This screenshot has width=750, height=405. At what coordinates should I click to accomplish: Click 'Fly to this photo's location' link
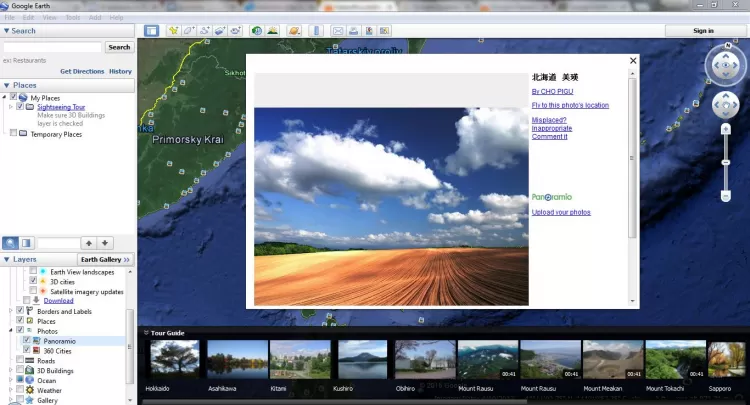[570, 105]
